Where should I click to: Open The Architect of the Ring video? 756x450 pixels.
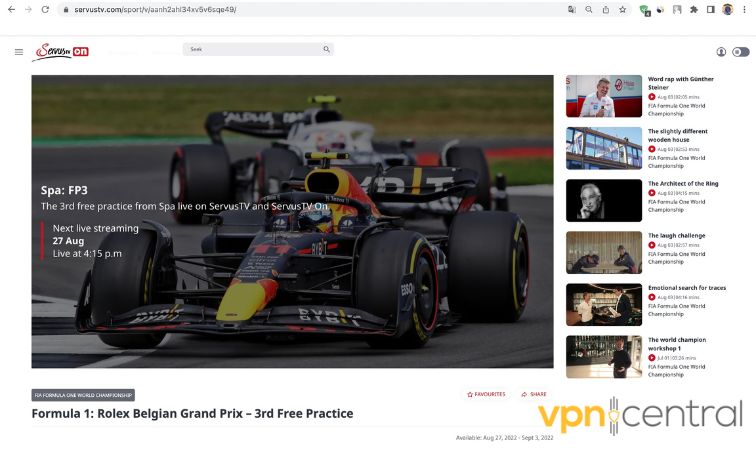[x=604, y=200]
